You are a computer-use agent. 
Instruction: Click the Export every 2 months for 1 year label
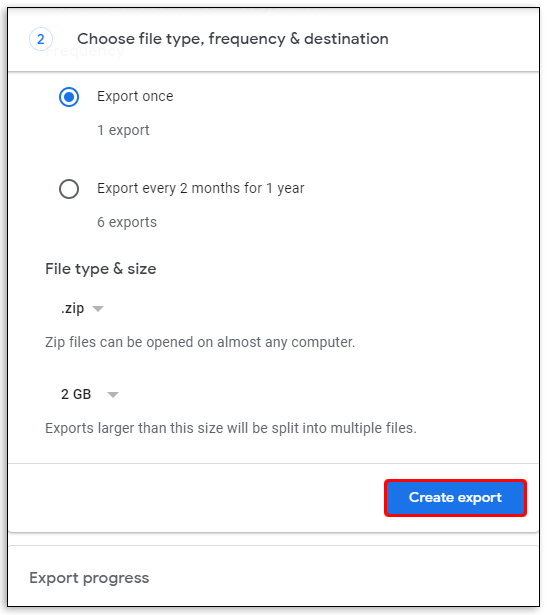200,188
